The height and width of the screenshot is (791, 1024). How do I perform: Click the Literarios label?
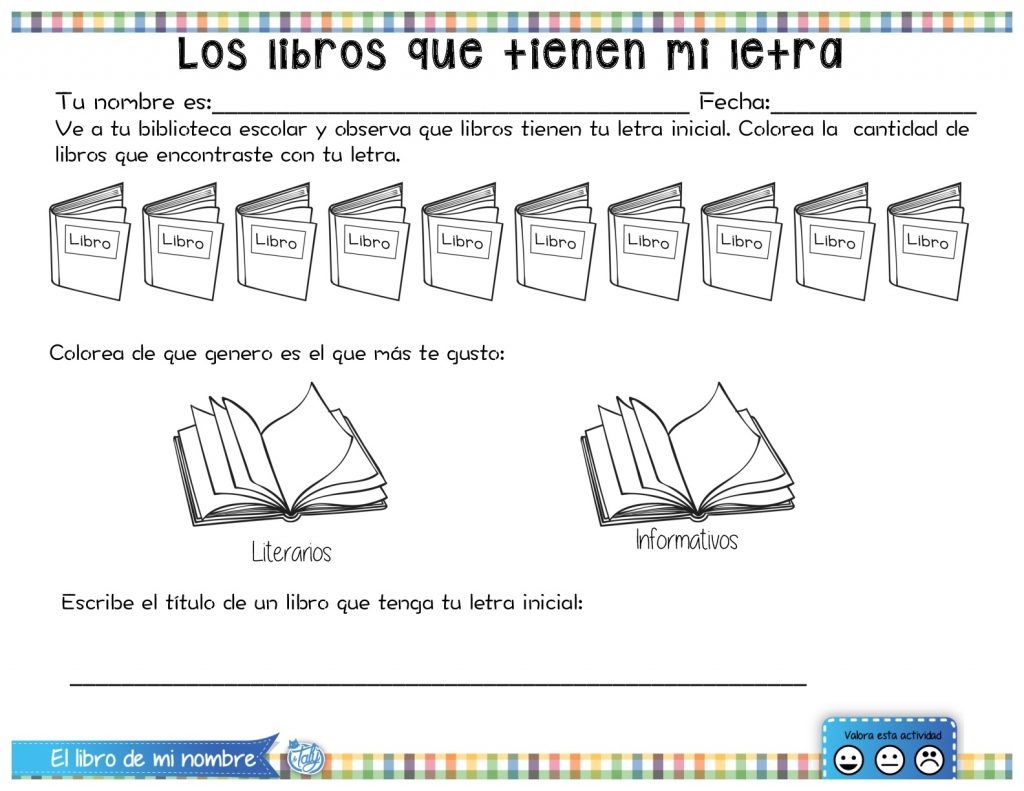291,553
